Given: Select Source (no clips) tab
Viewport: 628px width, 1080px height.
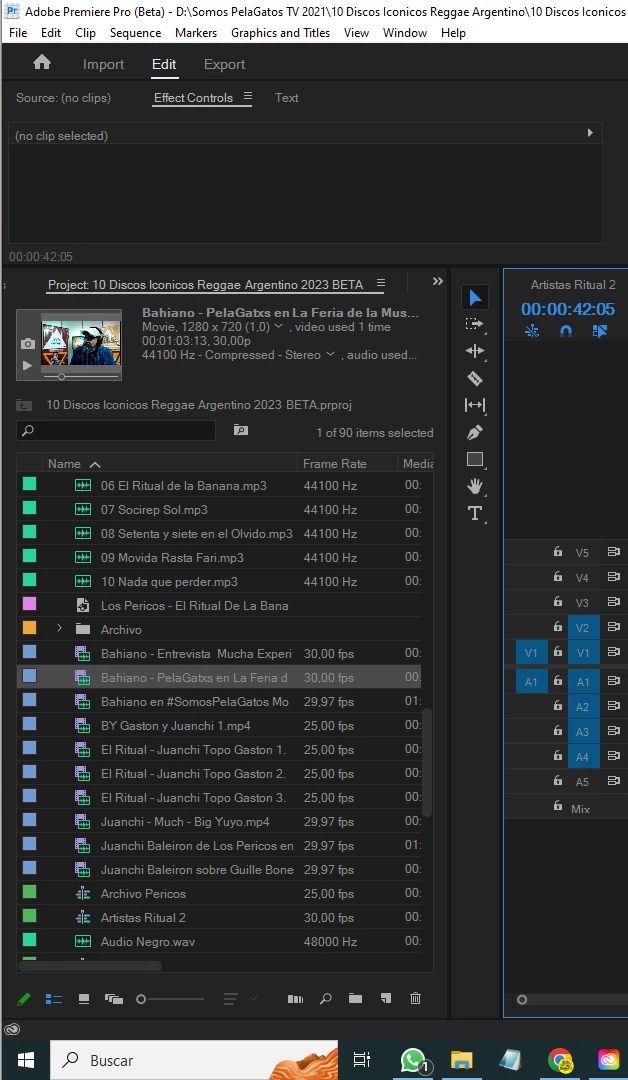Looking at the screenshot, I should click(x=63, y=98).
